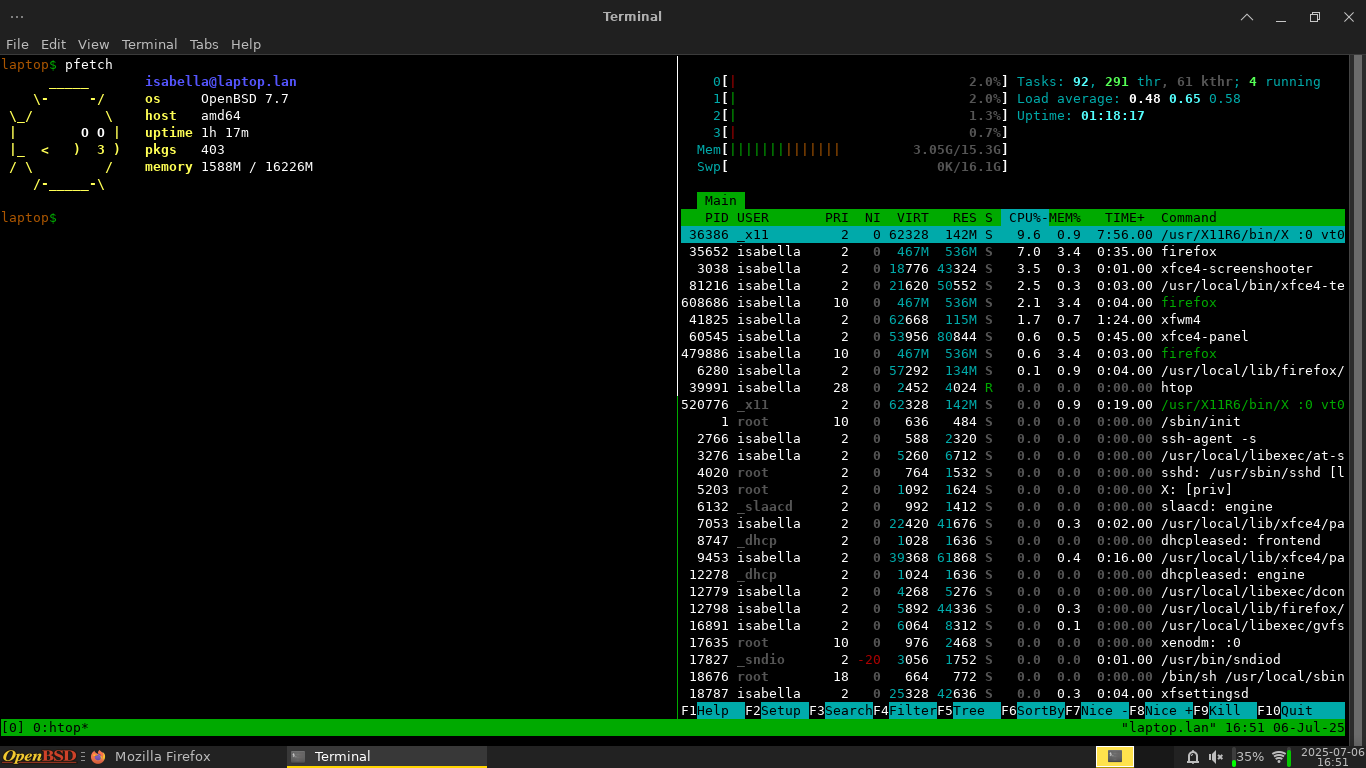Select the /sbin/init process row
This screenshot has height=768, width=1366.
coord(1013,421)
